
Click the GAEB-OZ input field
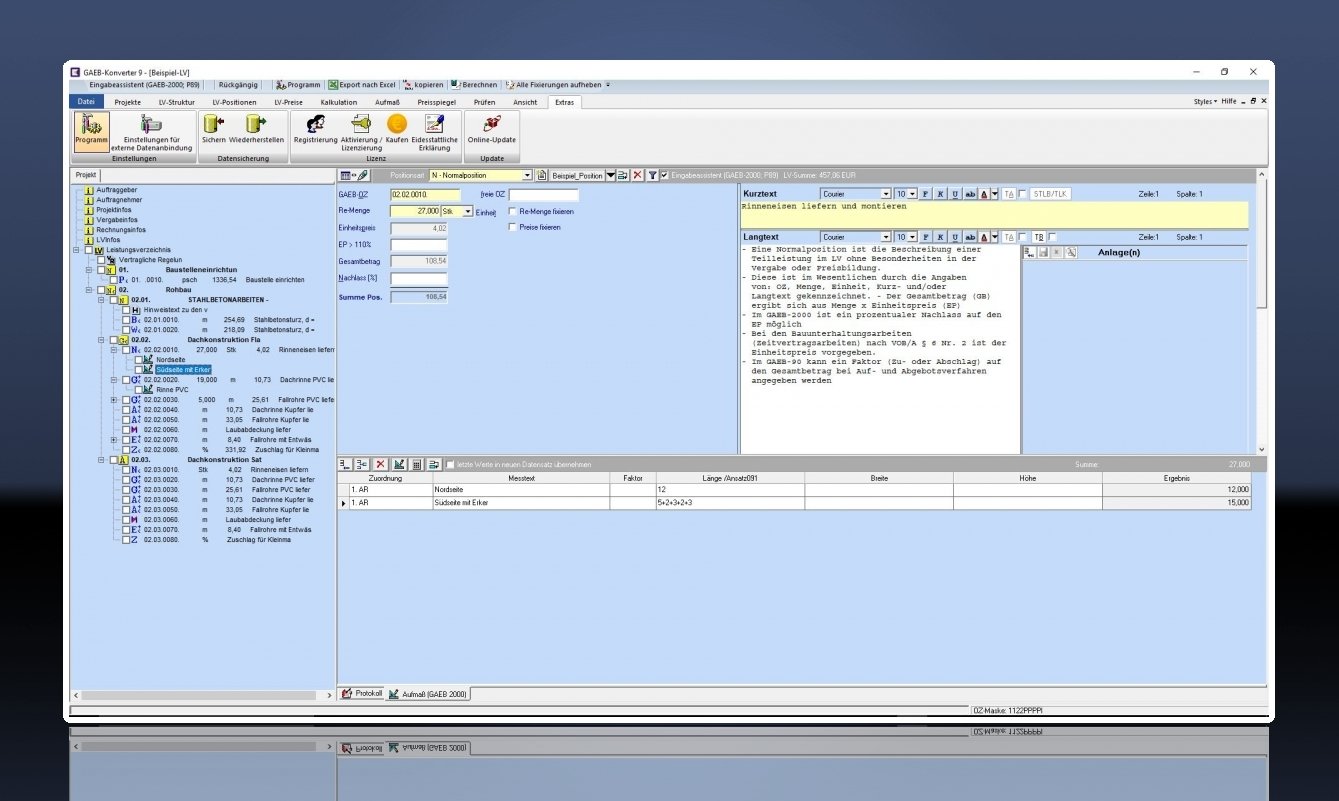point(425,195)
